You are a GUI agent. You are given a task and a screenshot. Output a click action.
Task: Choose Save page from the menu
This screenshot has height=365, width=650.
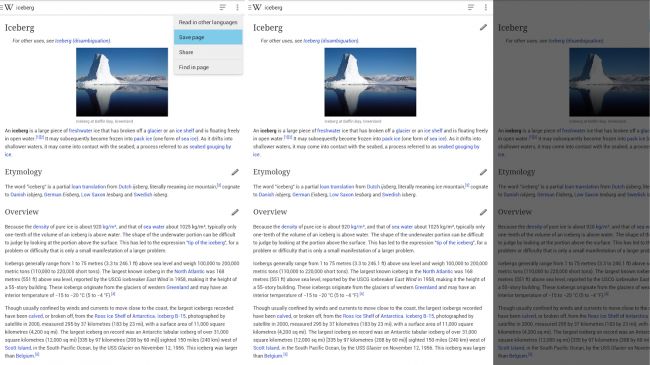pos(208,37)
